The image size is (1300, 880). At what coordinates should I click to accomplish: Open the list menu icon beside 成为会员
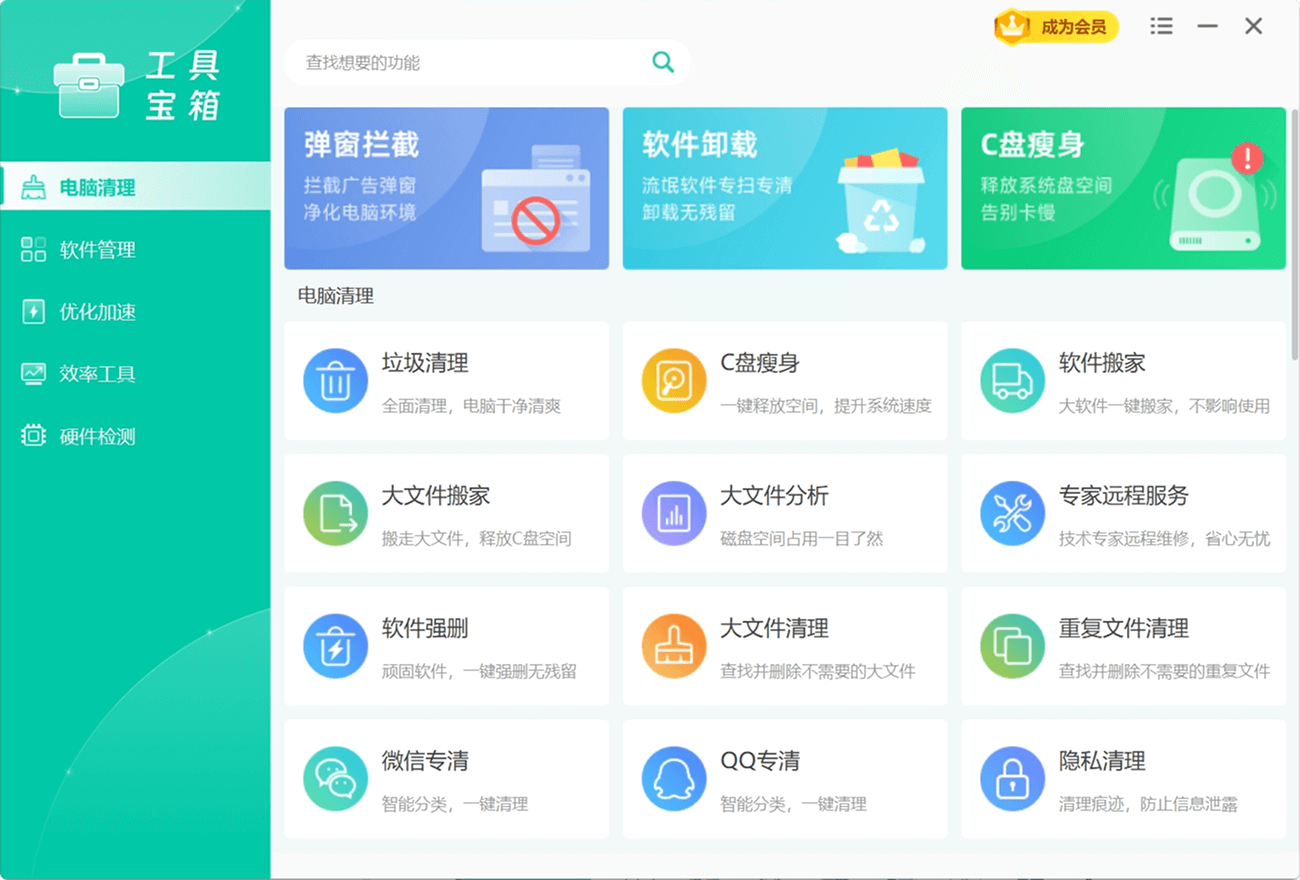(1161, 27)
